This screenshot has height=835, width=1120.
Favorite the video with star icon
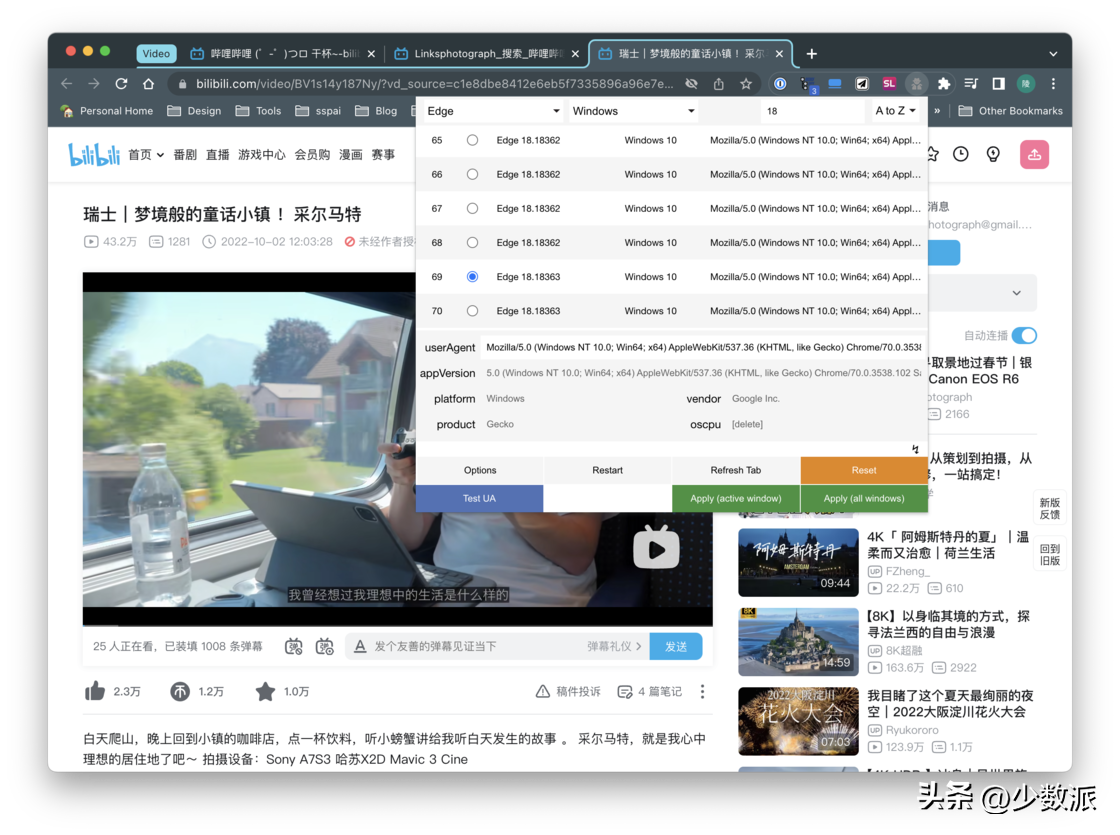point(265,691)
